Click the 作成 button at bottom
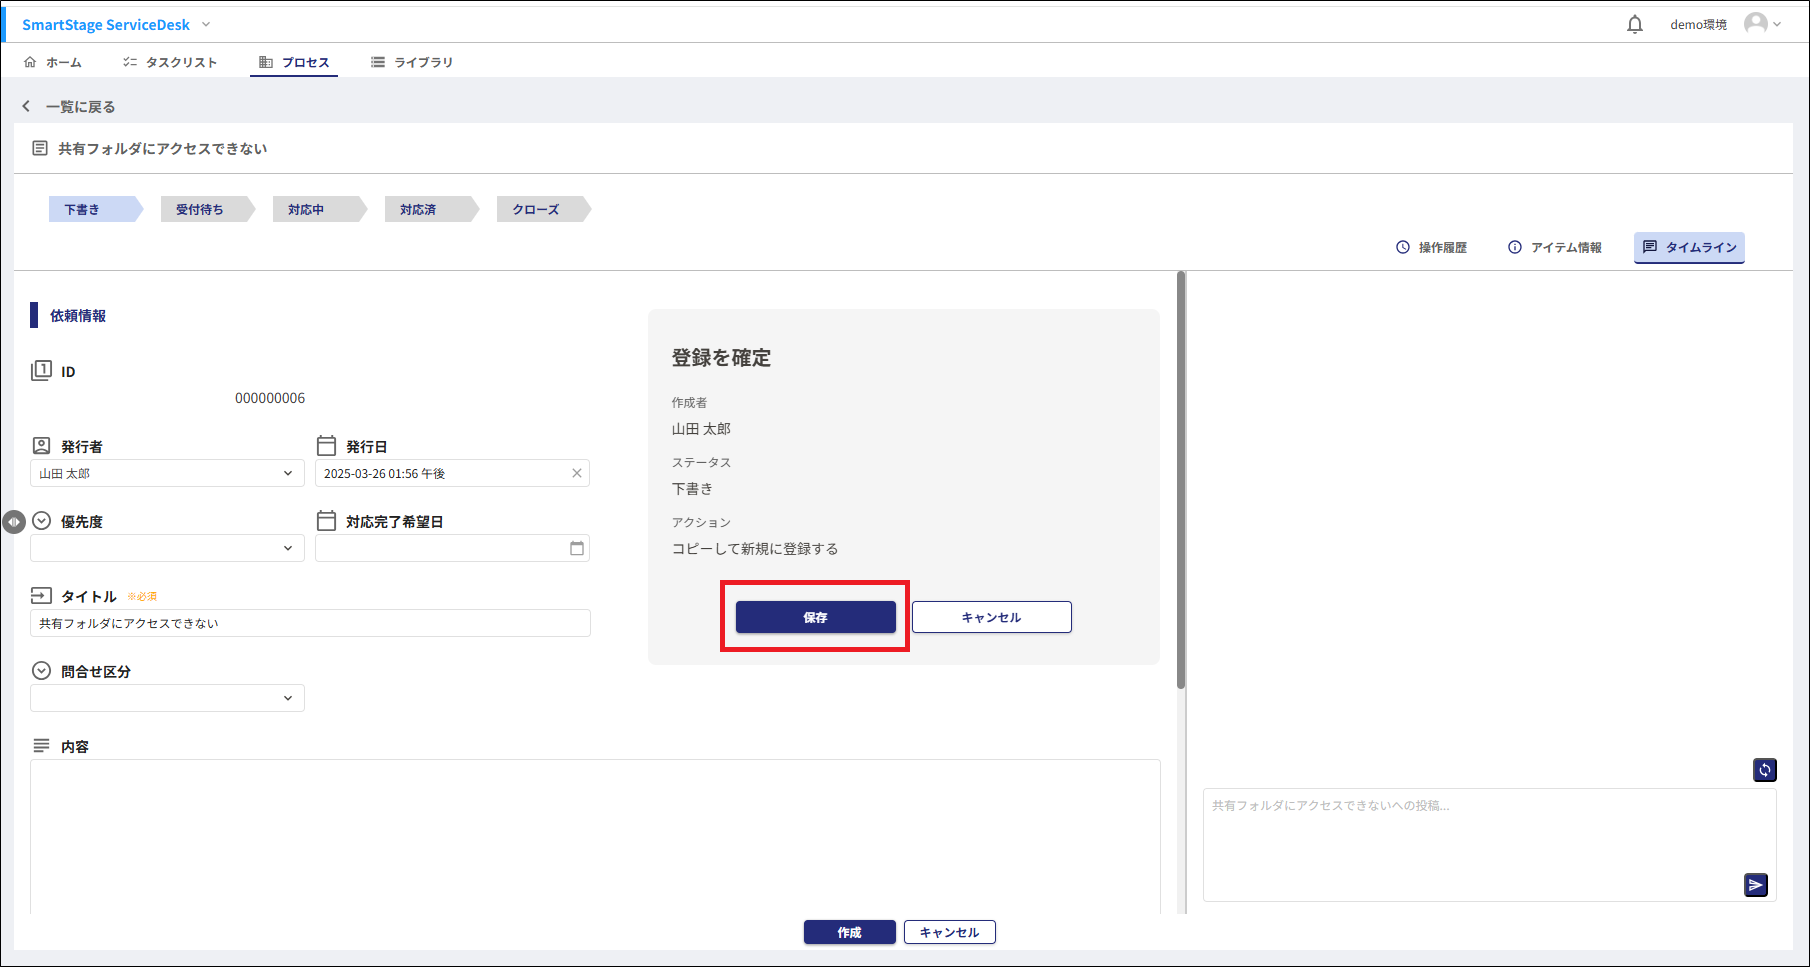 click(849, 932)
